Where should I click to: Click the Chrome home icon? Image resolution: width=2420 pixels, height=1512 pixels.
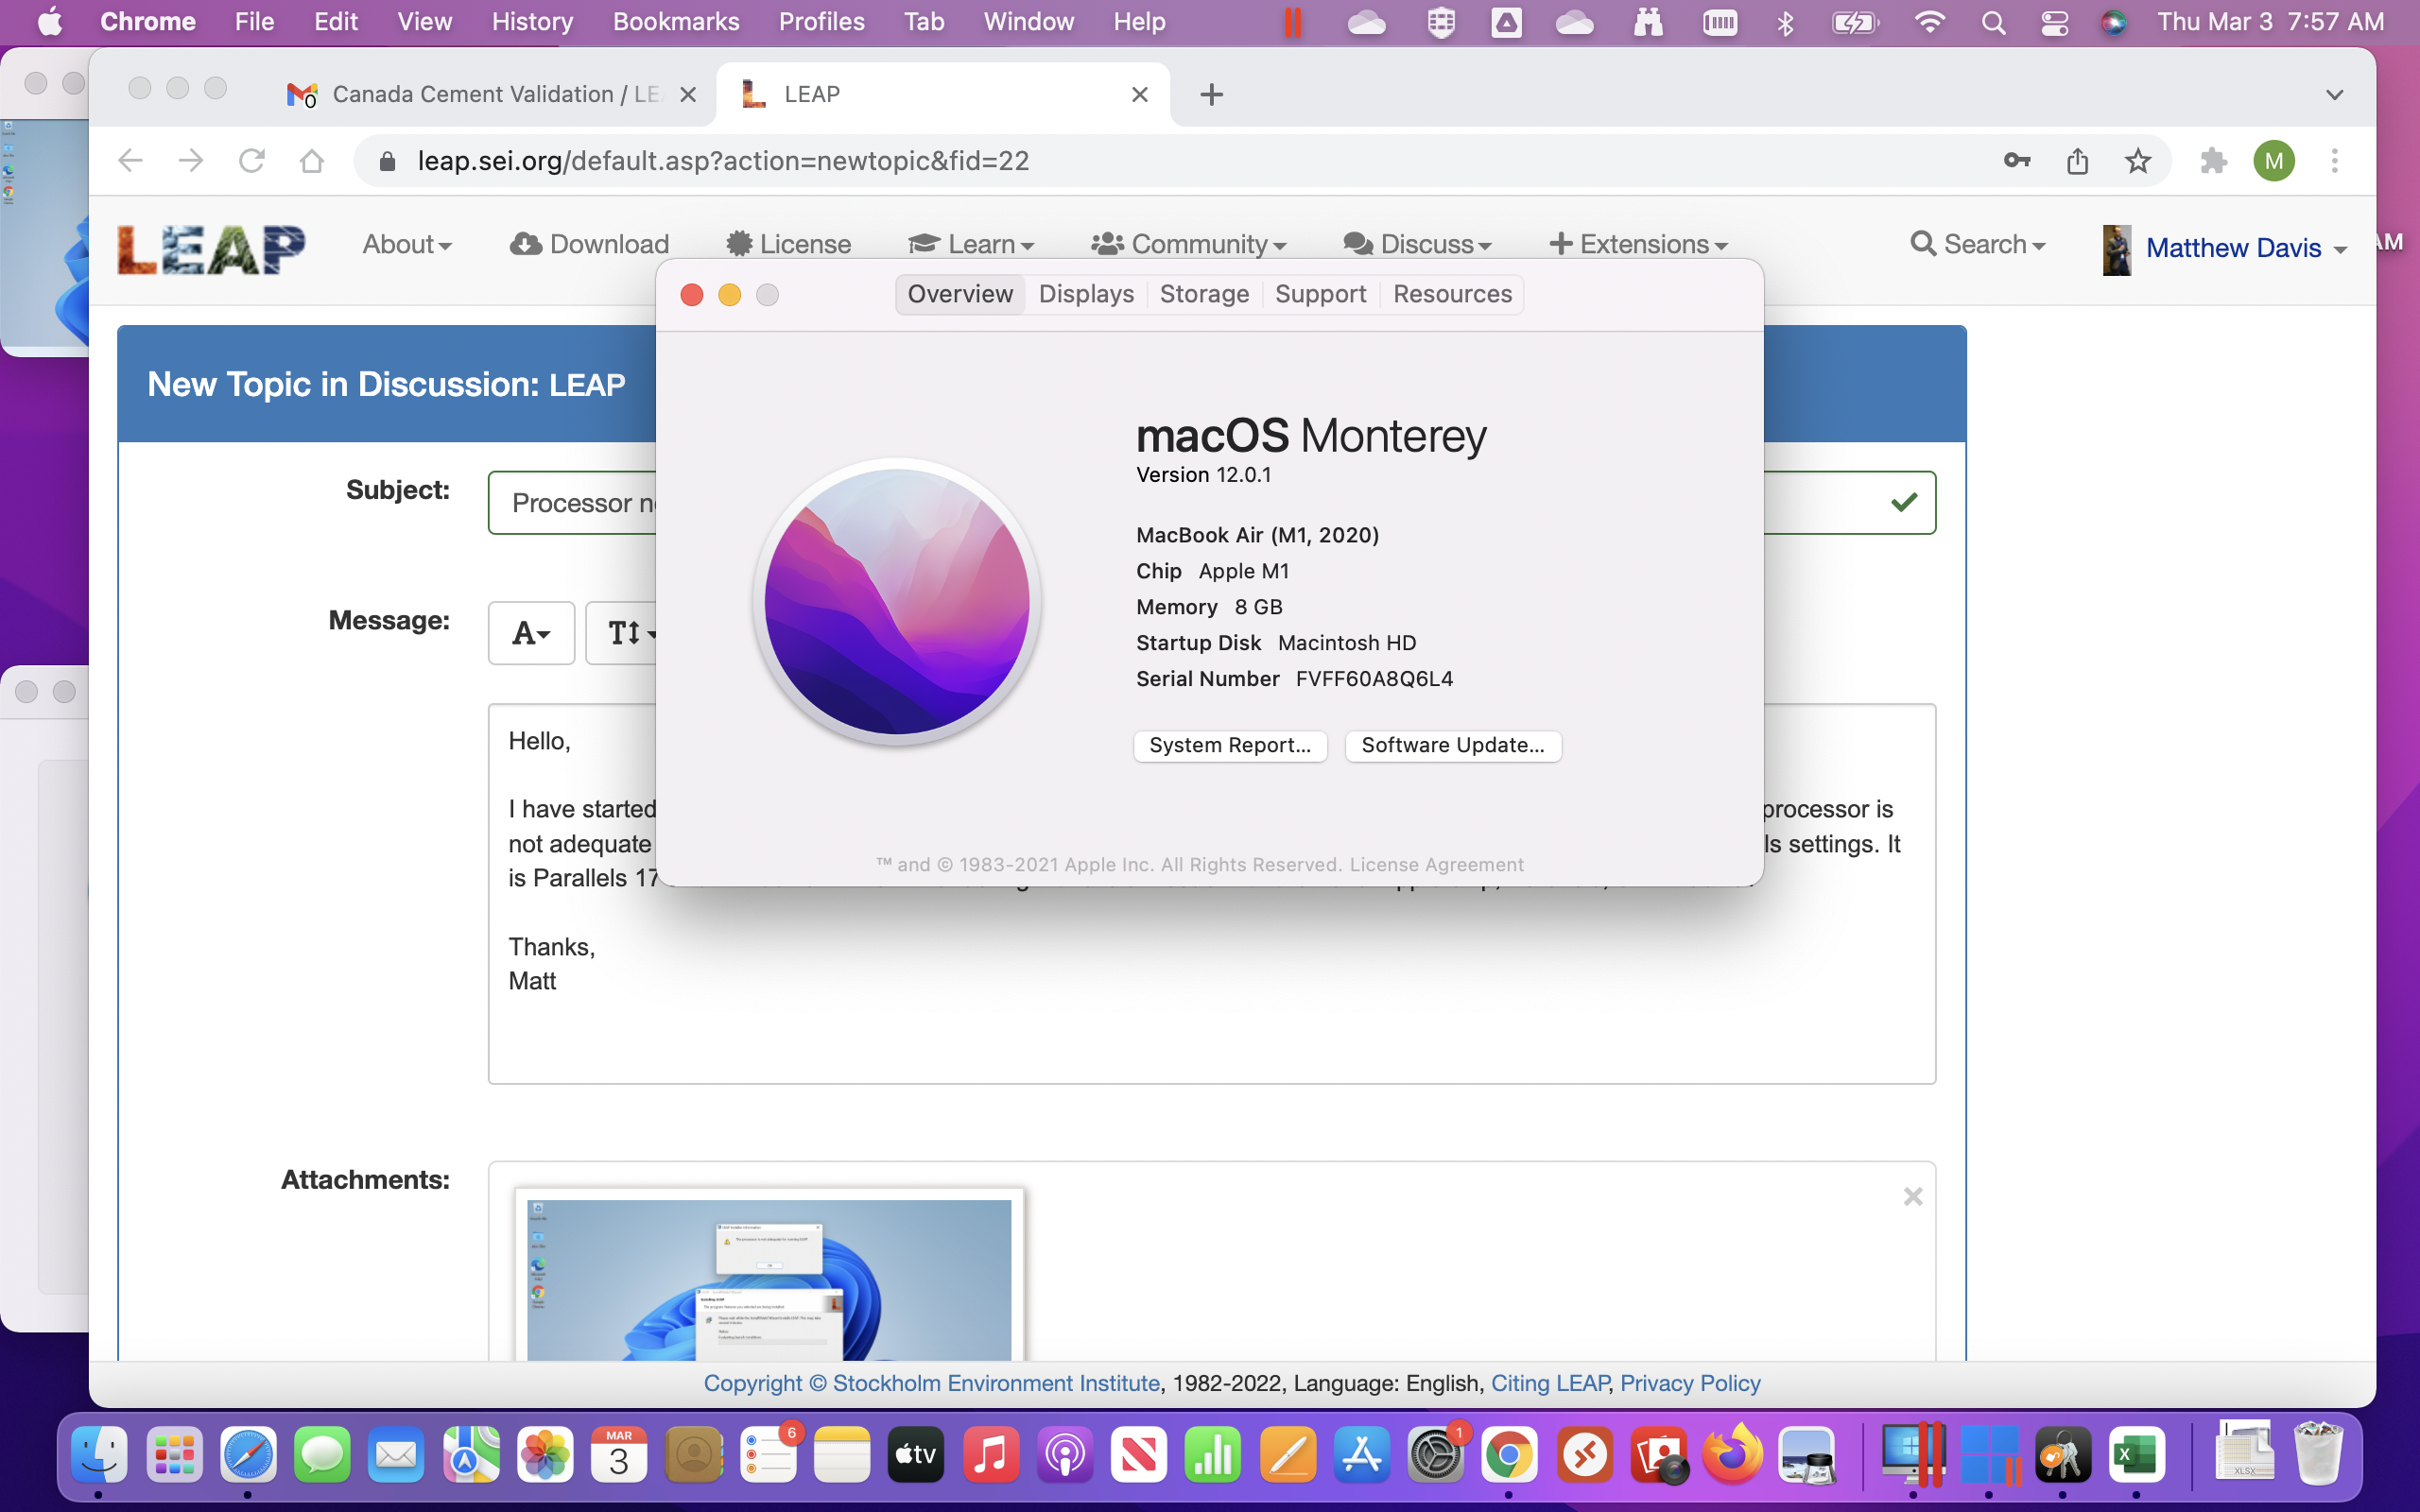pyautogui.click(x=312, y=161)
